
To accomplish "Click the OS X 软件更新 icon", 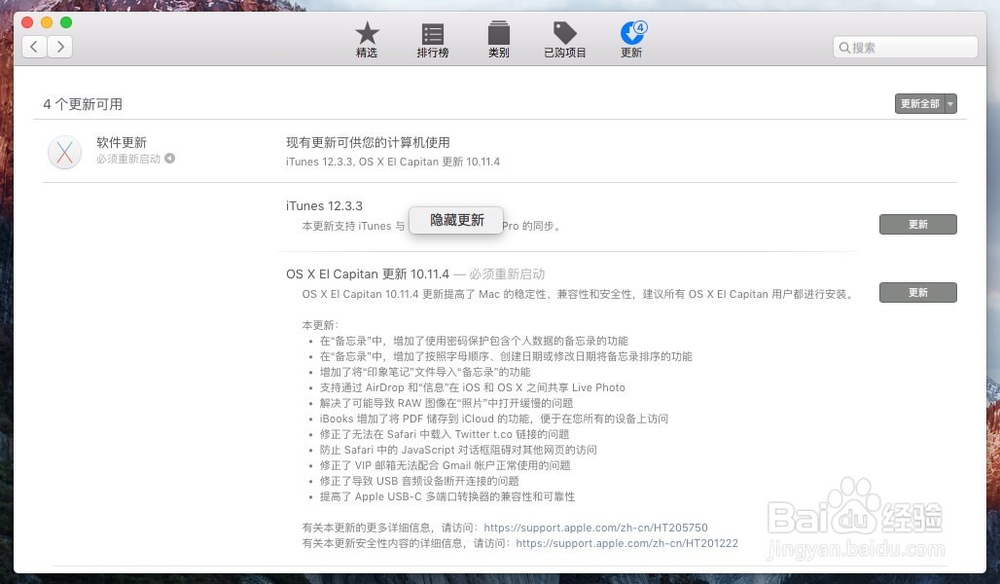I will click(x=64, y=152).
